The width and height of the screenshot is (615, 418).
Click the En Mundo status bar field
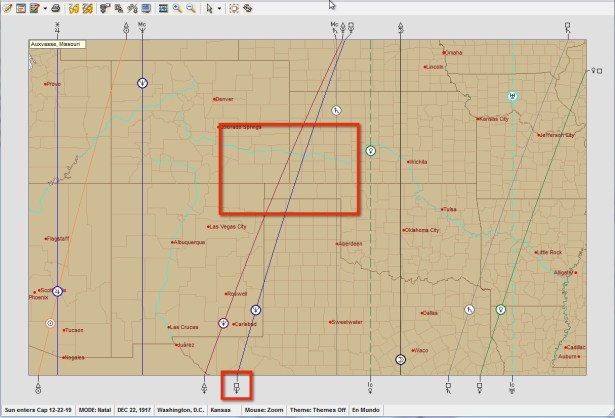[362, 410]
